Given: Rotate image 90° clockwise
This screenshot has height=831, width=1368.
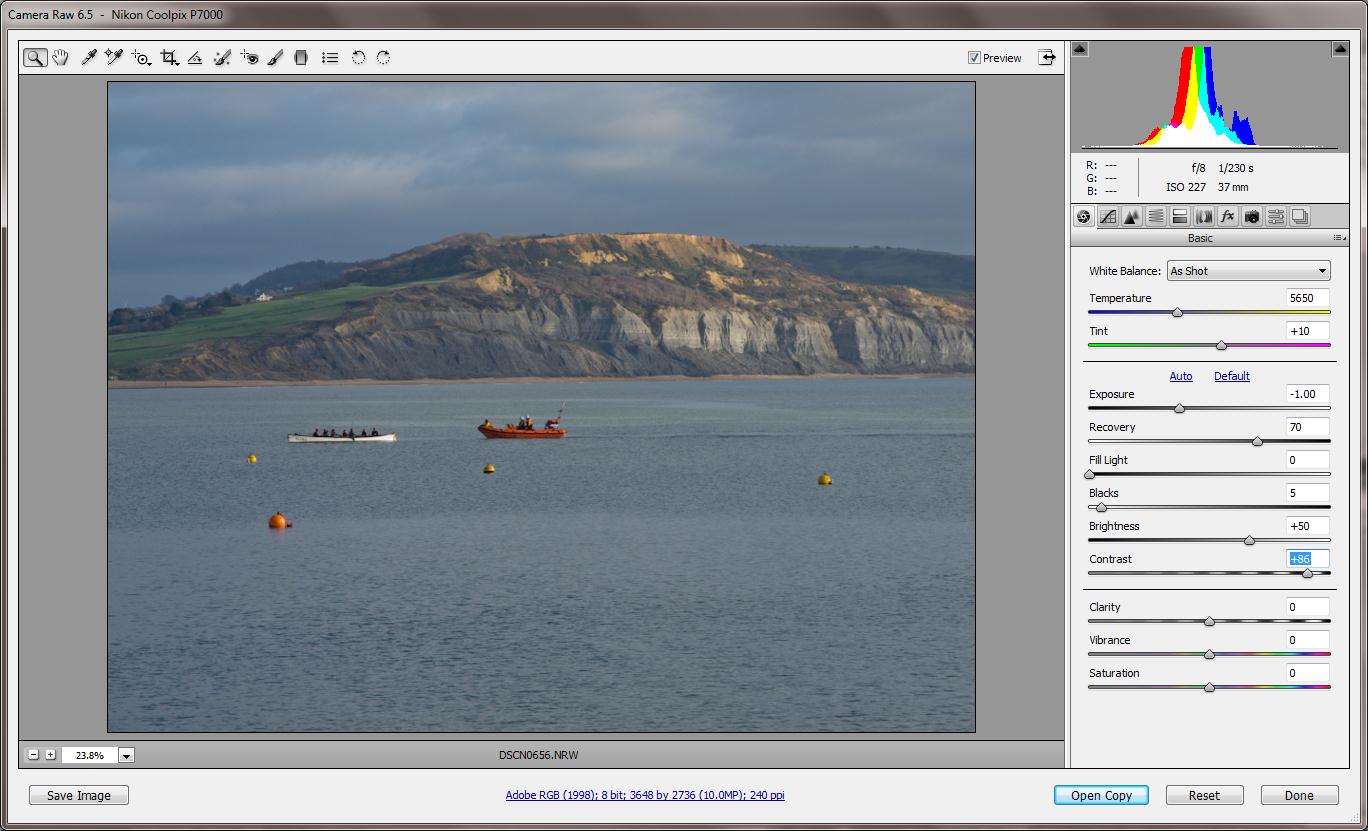Looking at the screenshot, I should 383,58.
